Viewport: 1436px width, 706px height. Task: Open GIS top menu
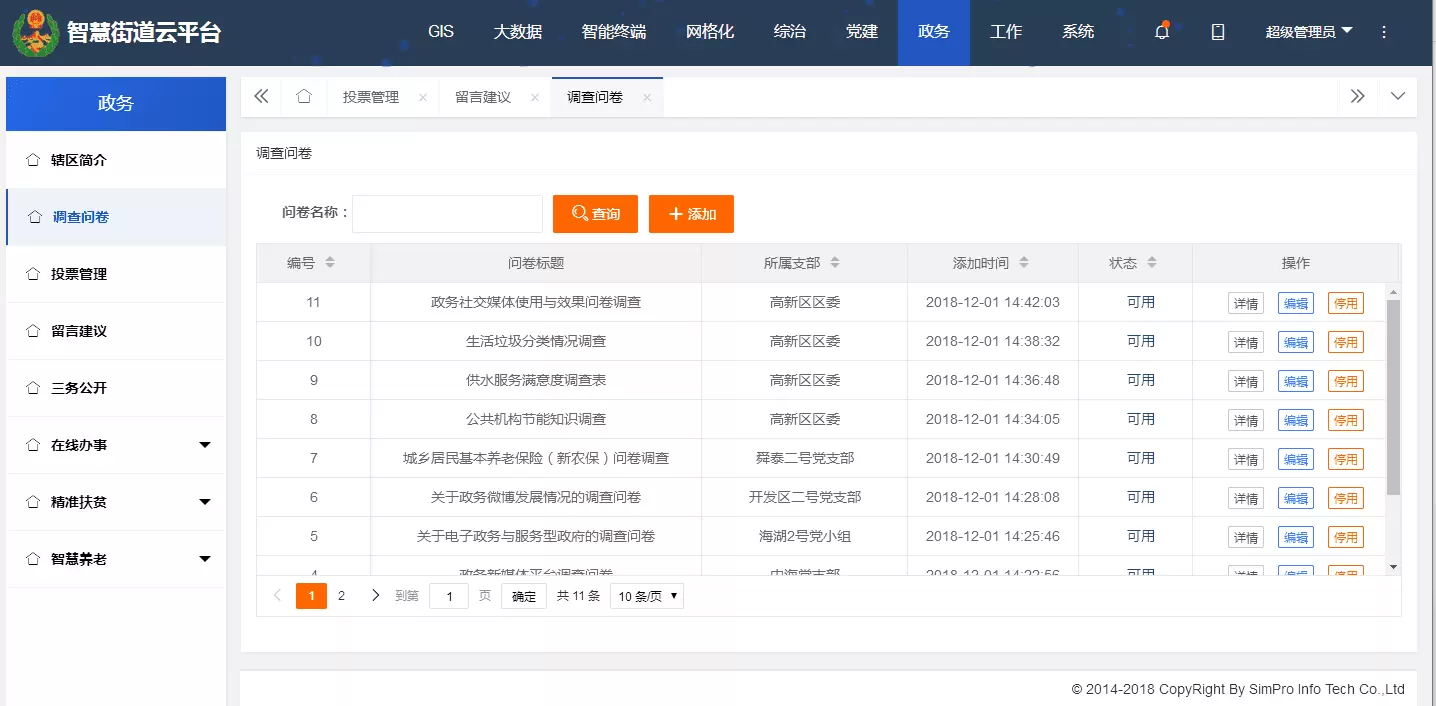click(441, 32)
